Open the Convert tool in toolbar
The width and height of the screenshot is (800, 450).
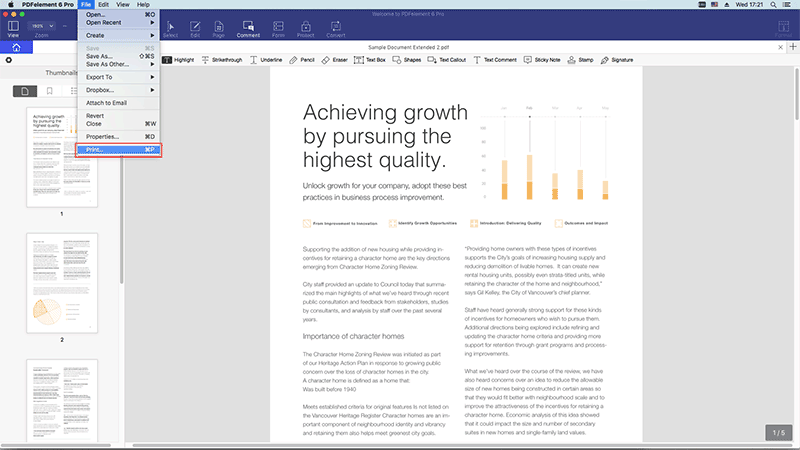[336, 29]
